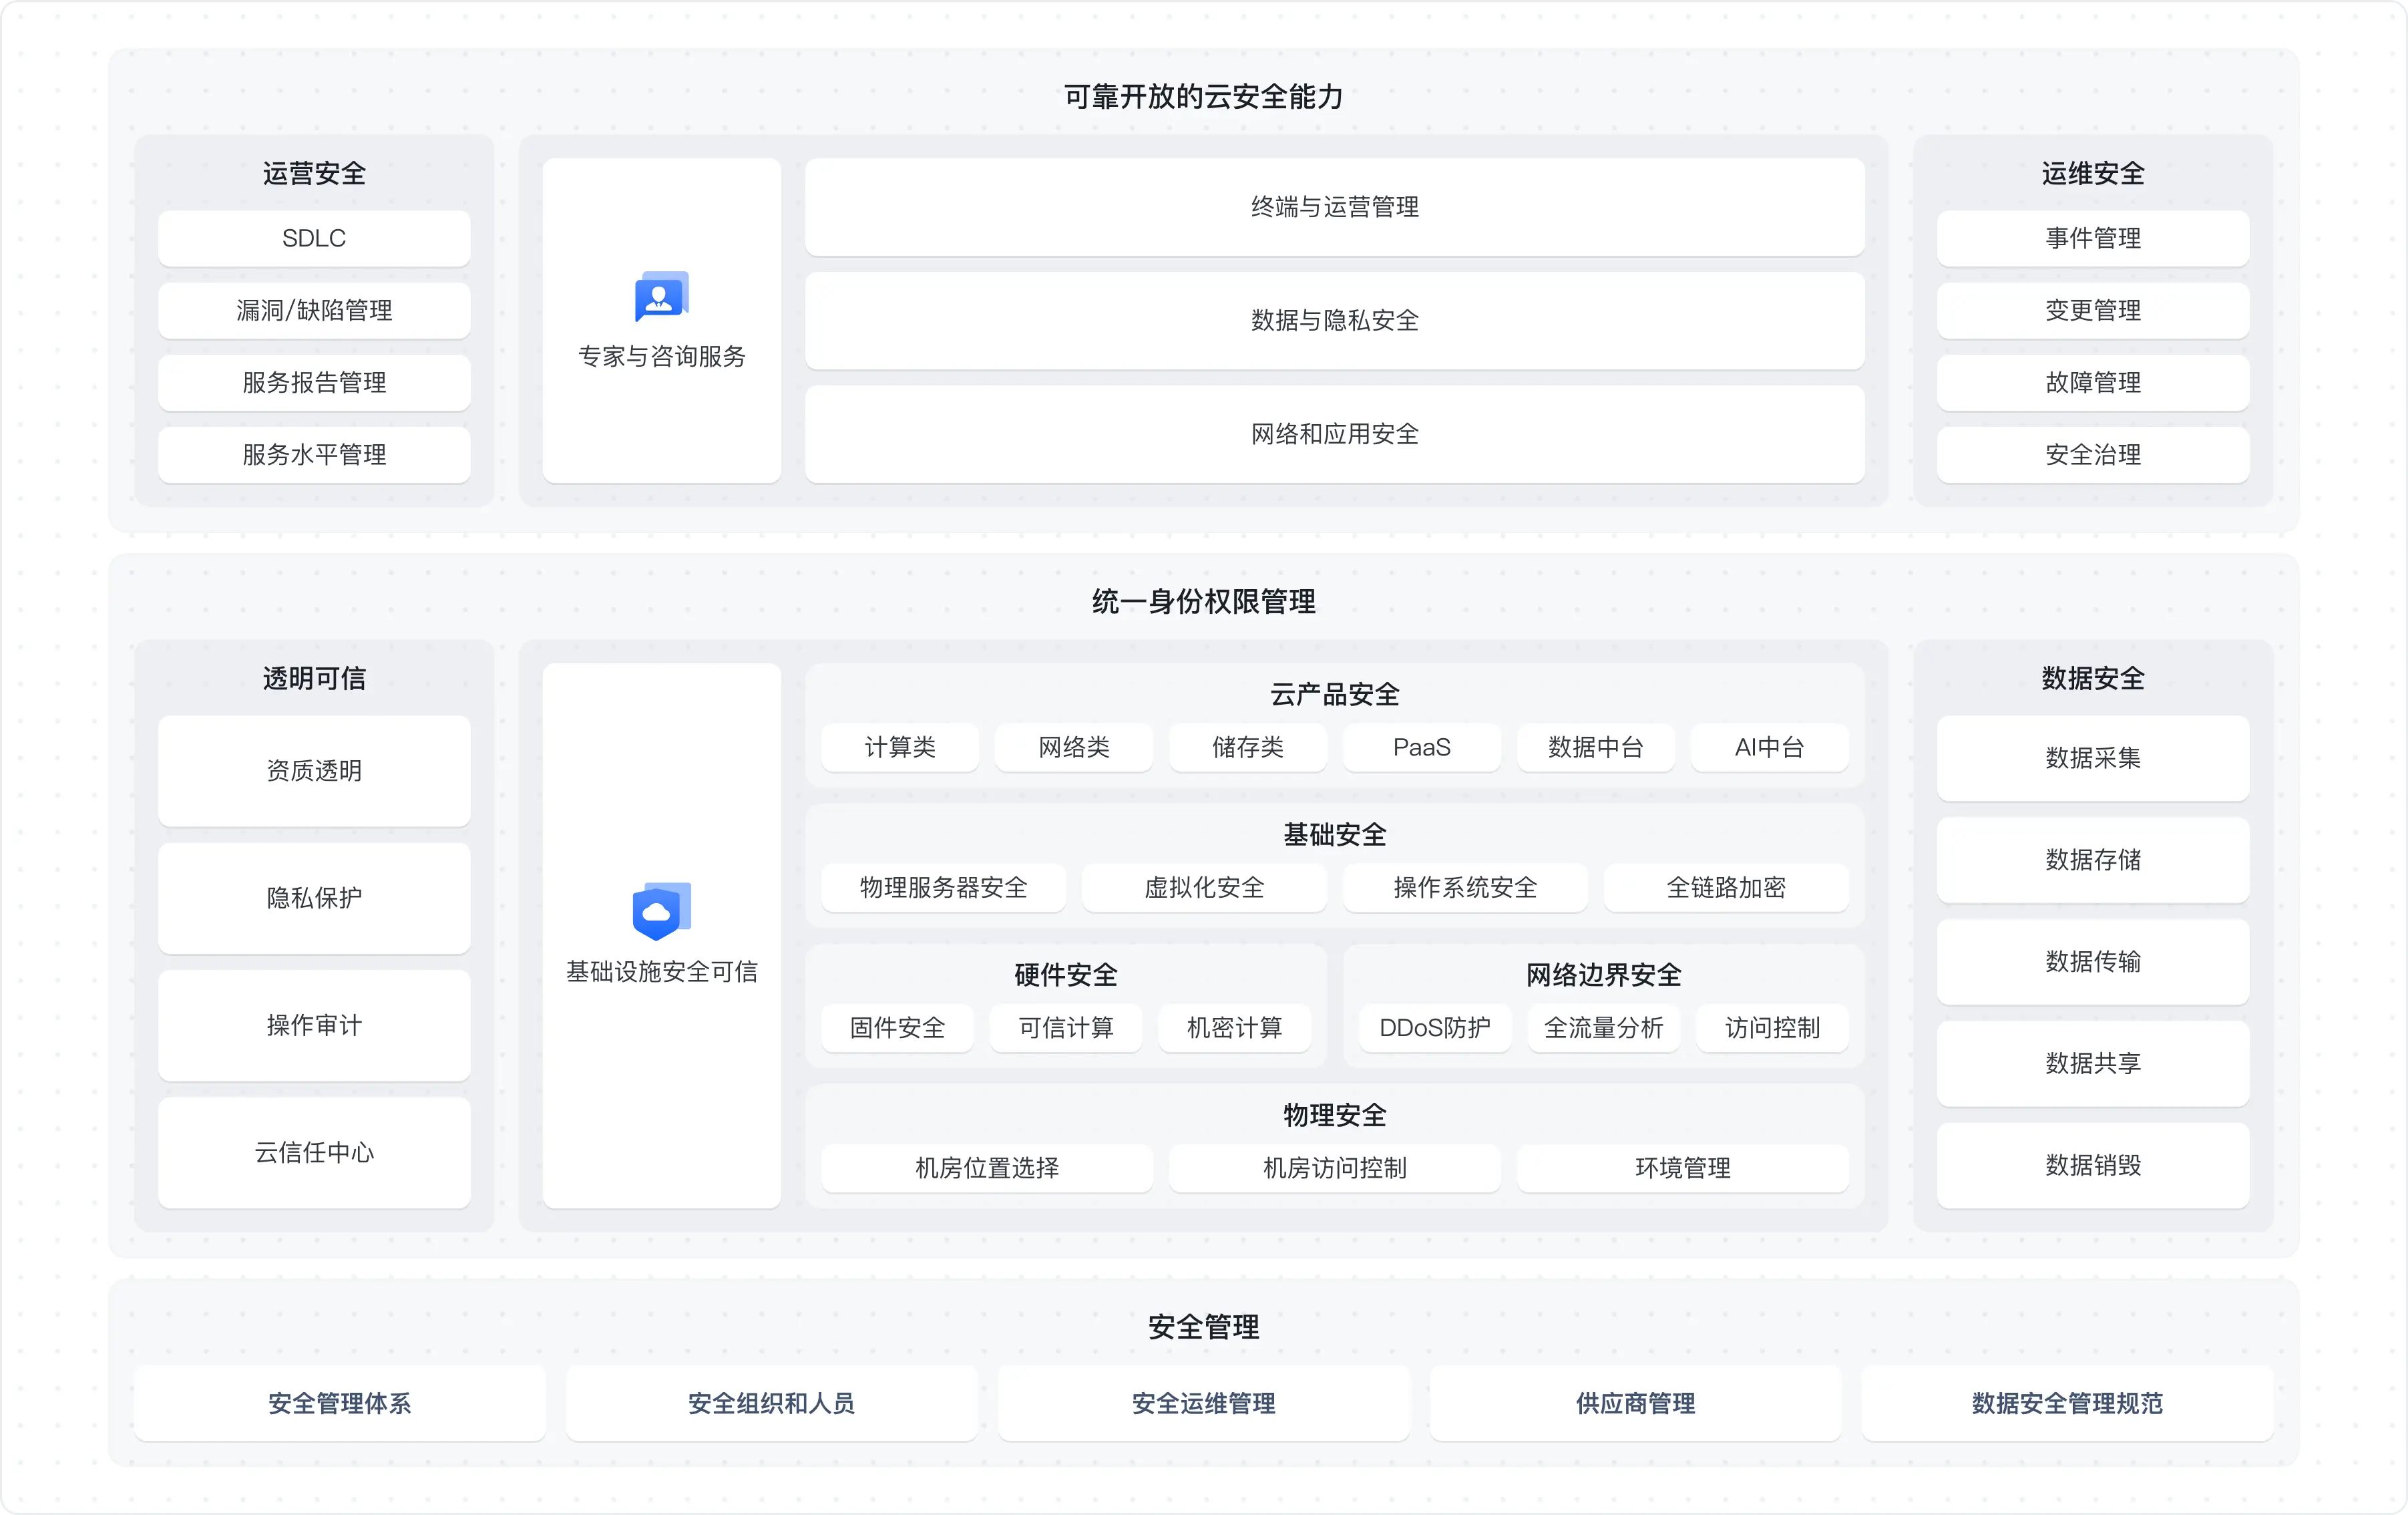
Task: Select 操作系统安全 item
Action: click(x=1466, y=887)
